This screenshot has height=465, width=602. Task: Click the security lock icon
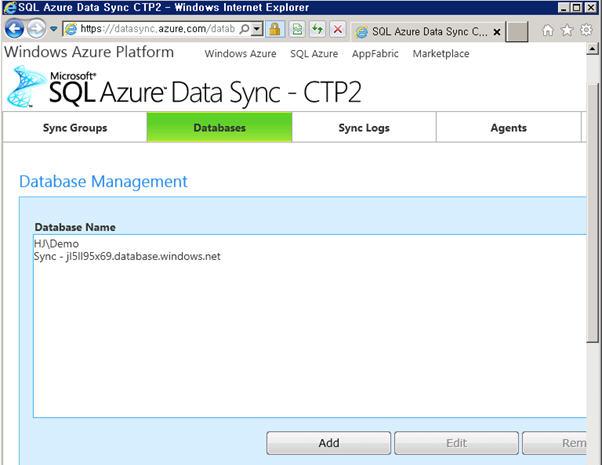point(275,29)
